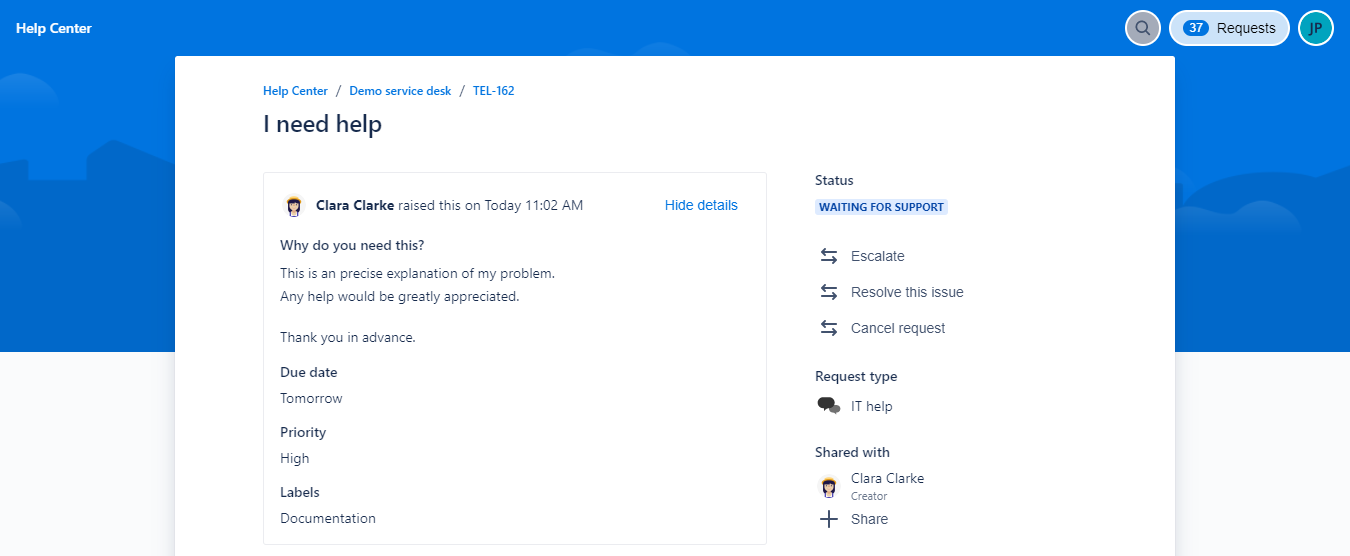Click the JP profile avatar
Screen dimensions: 1350x556
tap(1315, 28)
